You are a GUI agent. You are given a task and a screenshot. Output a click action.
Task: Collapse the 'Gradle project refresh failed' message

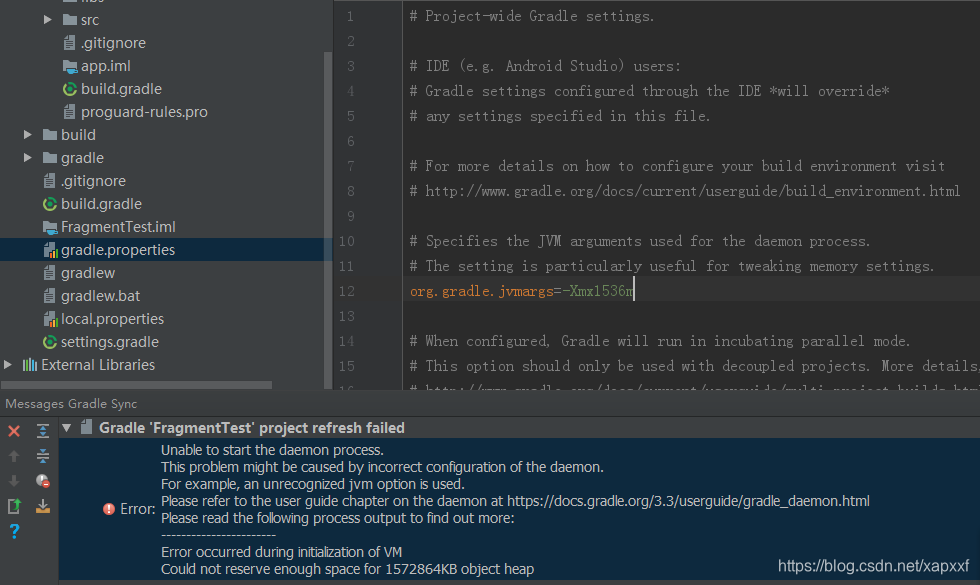click(65, 427)
